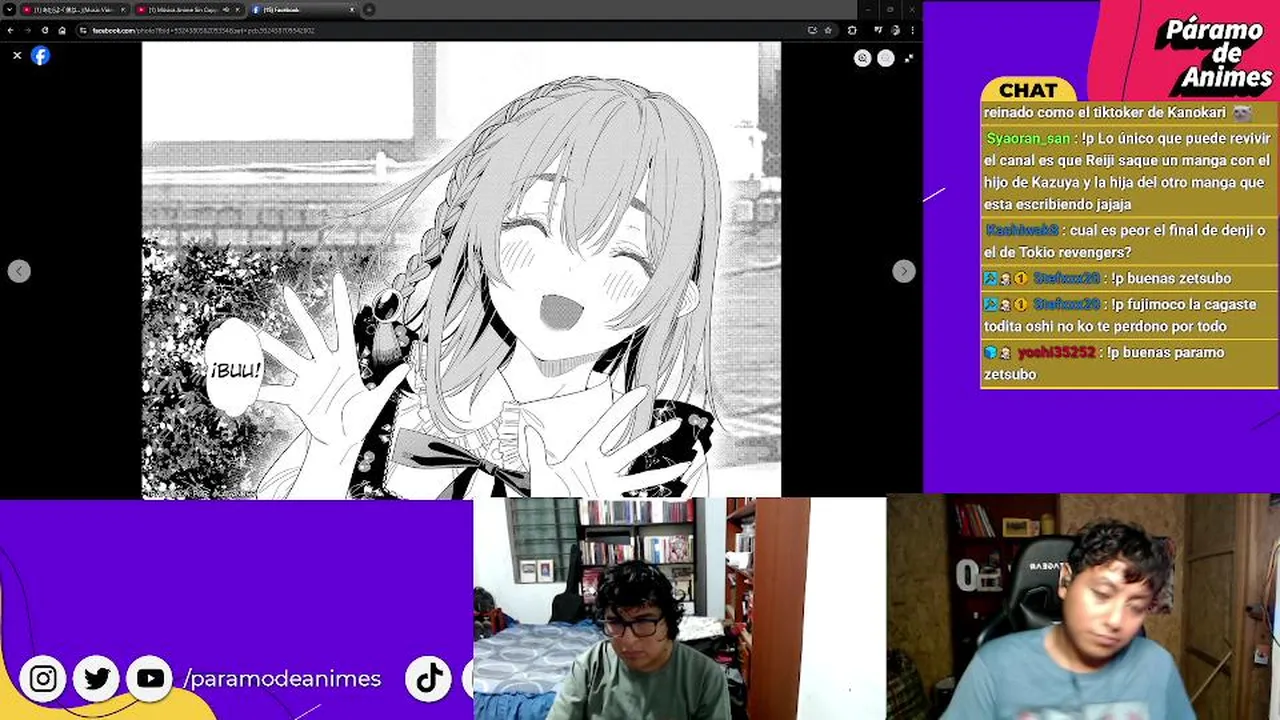The image size is (1280, 720).
Task: Go back in browser history
Action: point(11,30)
